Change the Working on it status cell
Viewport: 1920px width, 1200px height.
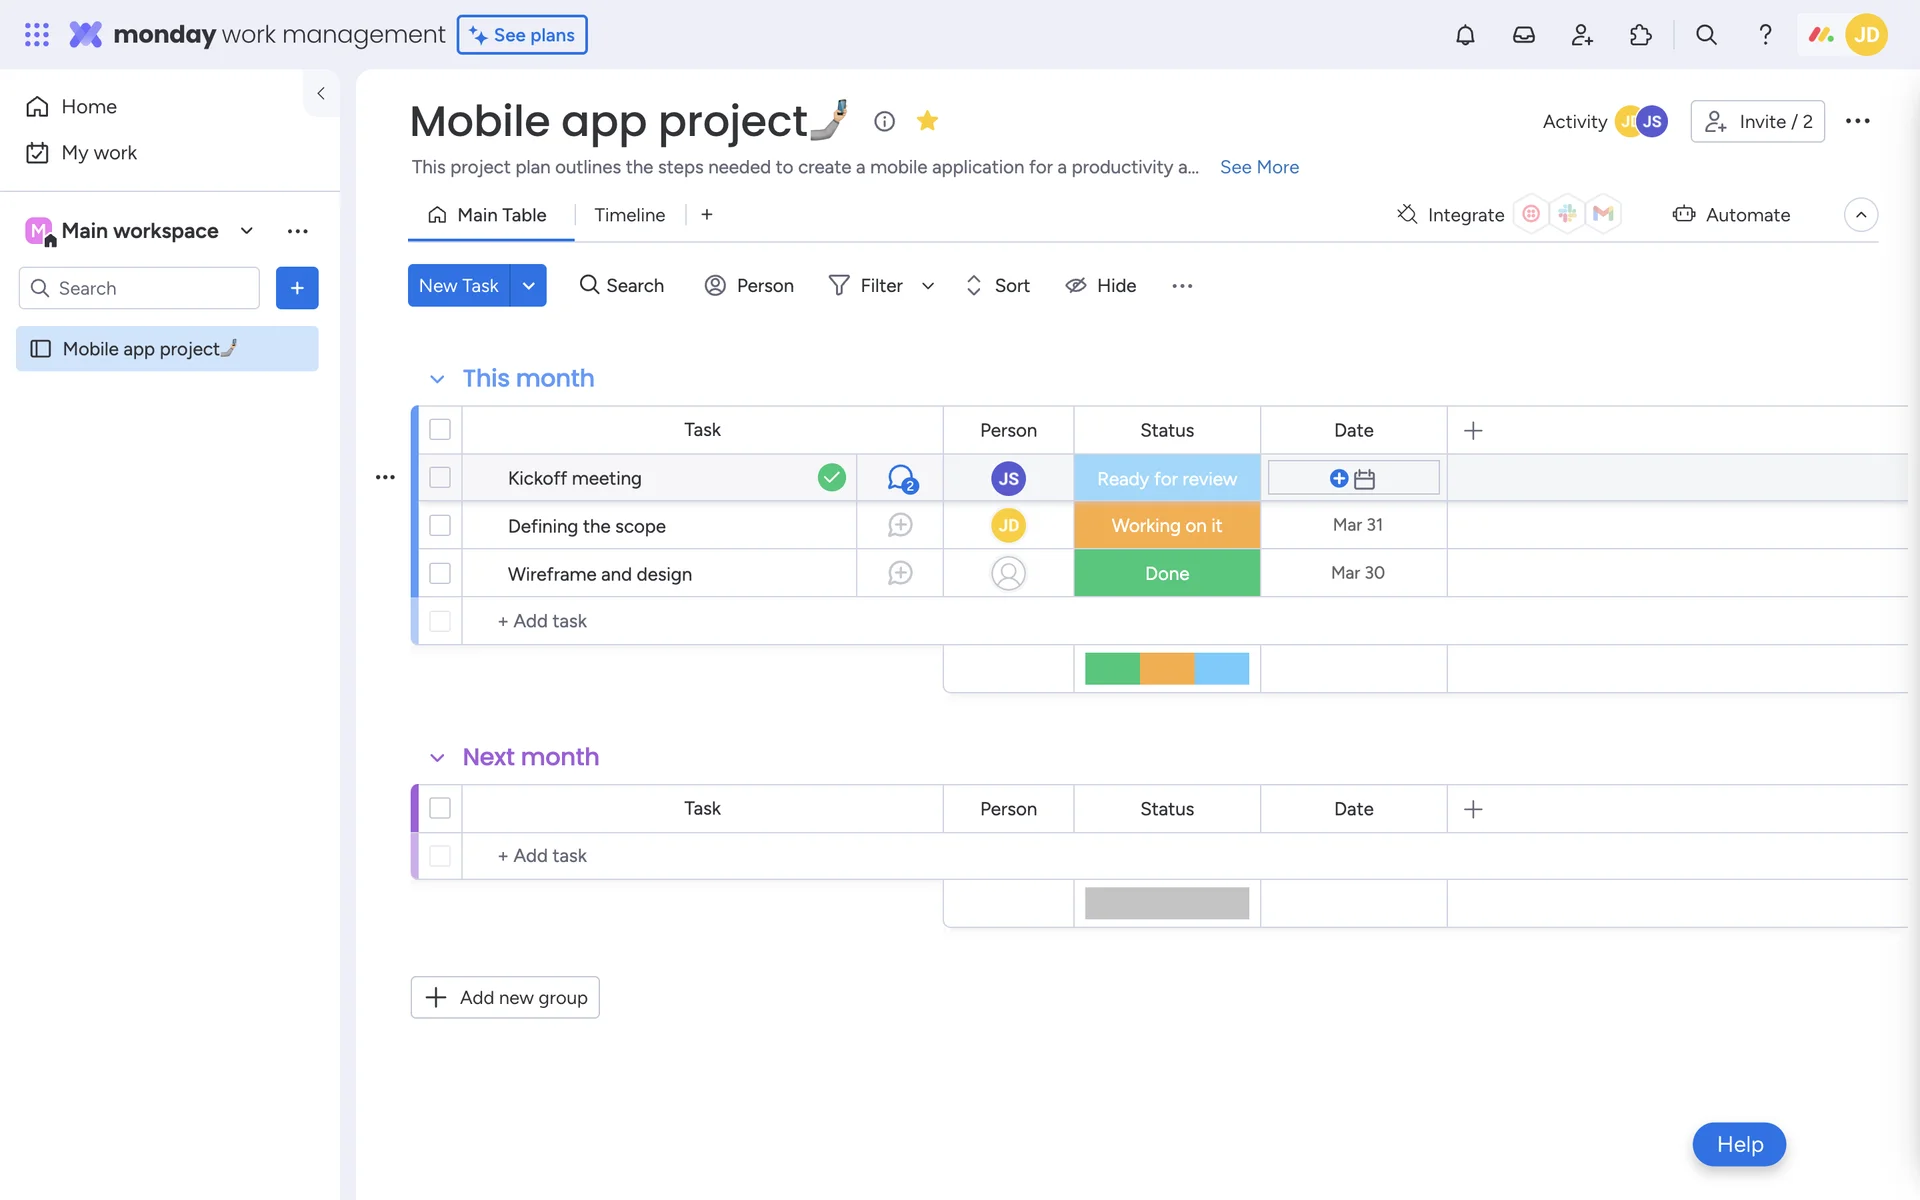pos(1166,525)
